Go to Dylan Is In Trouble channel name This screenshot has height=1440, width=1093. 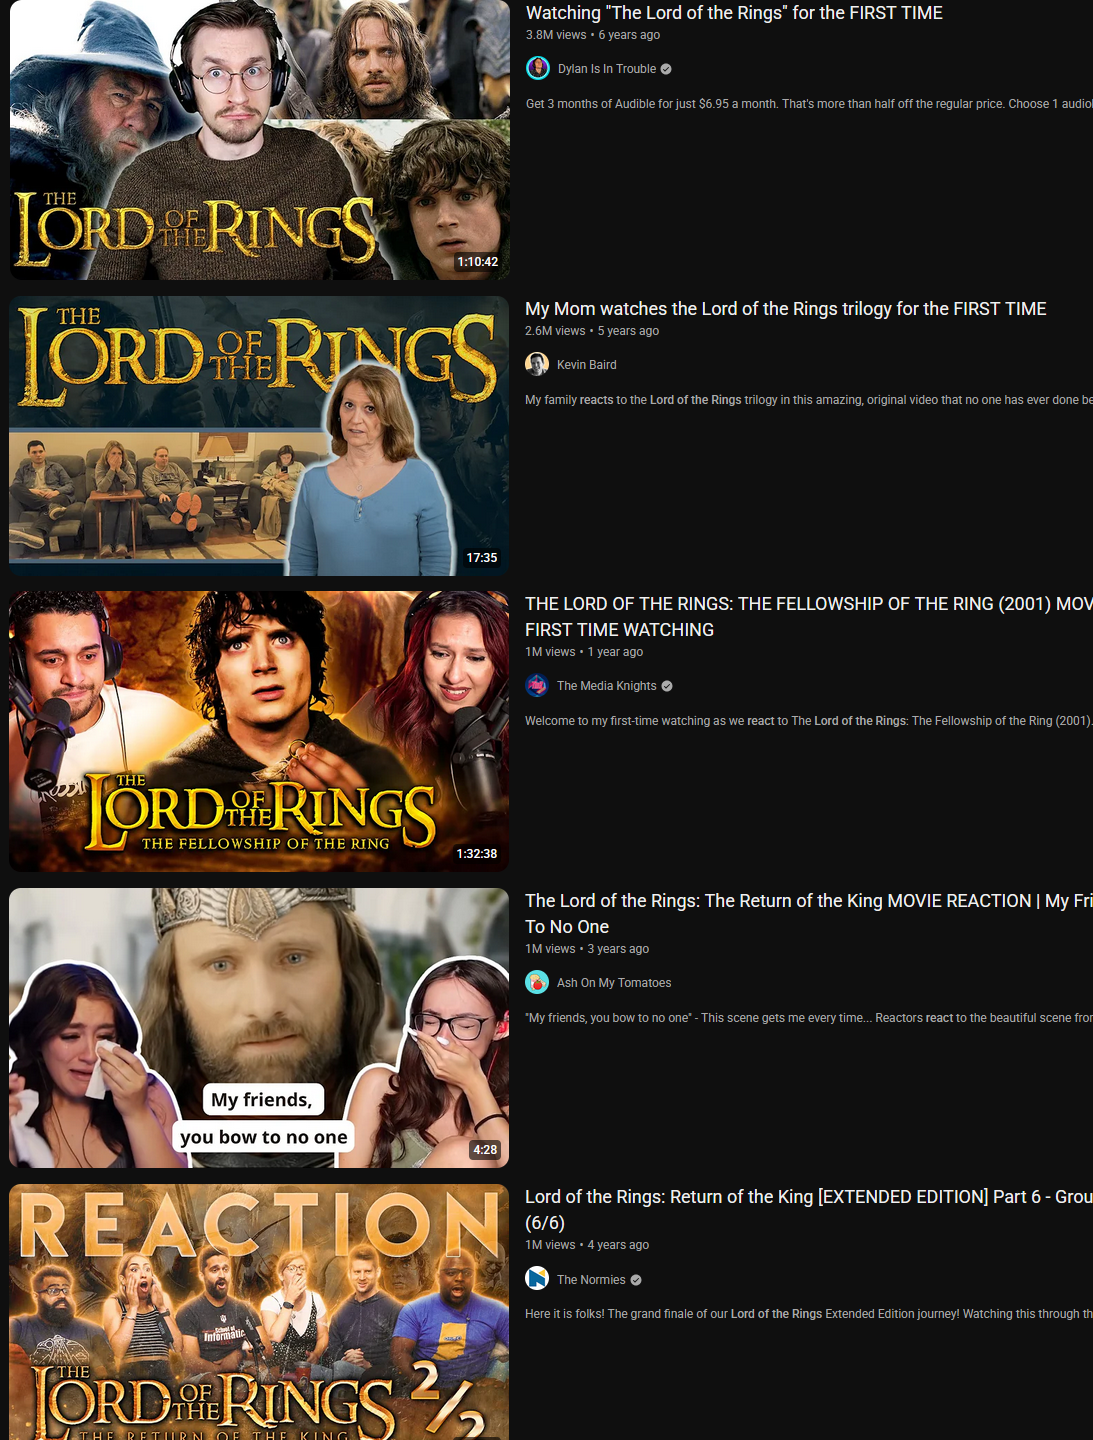(607, 69)
